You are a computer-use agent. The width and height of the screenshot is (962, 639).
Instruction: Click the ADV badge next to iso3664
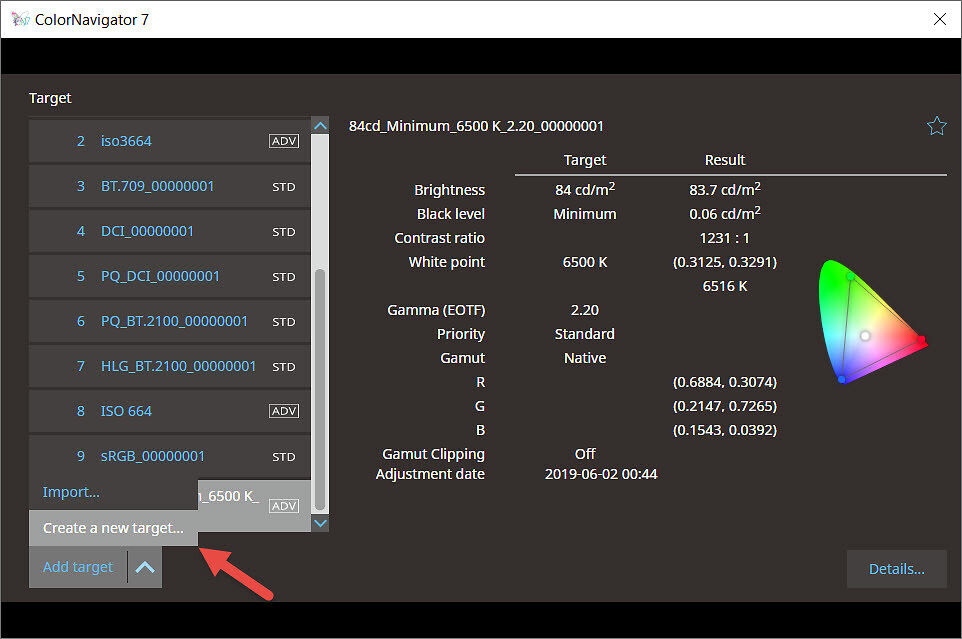pyautogui.click(x=283, y=141)
